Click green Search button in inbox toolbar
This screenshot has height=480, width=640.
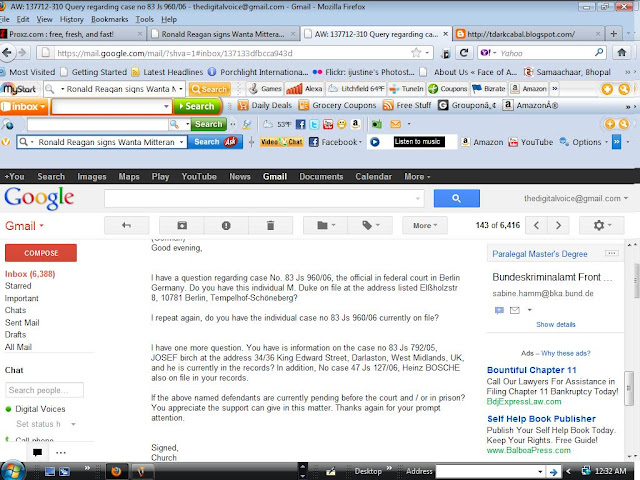[197, 107]
